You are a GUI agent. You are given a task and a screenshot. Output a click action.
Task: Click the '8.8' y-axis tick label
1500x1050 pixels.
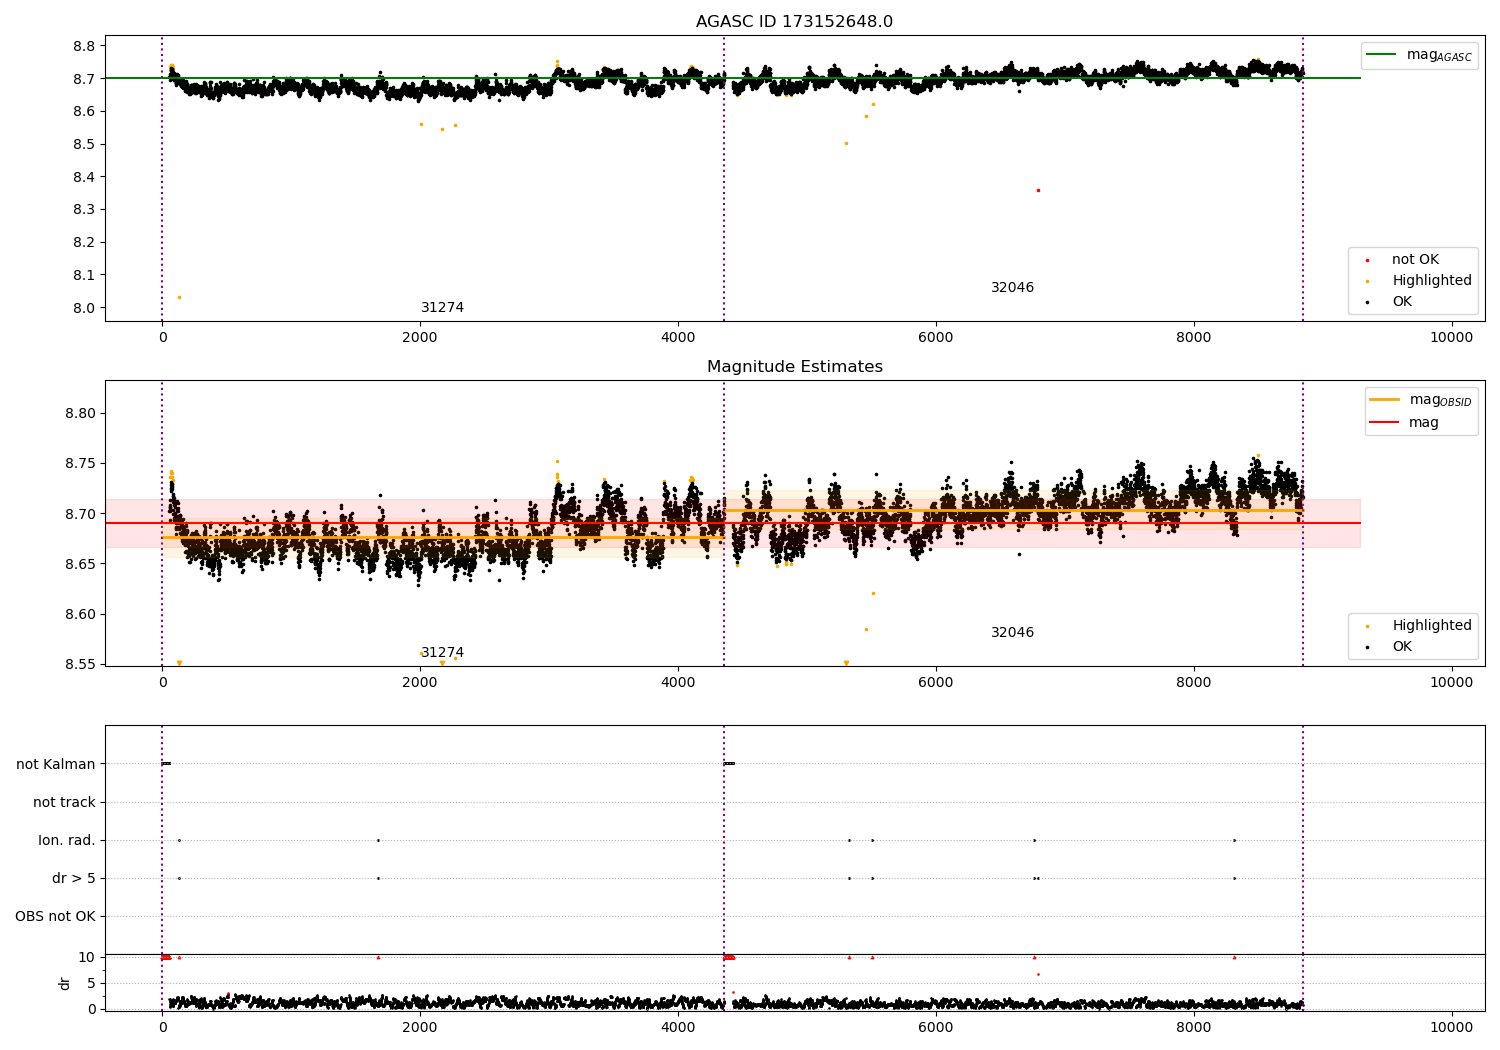[x=84, y=46]
